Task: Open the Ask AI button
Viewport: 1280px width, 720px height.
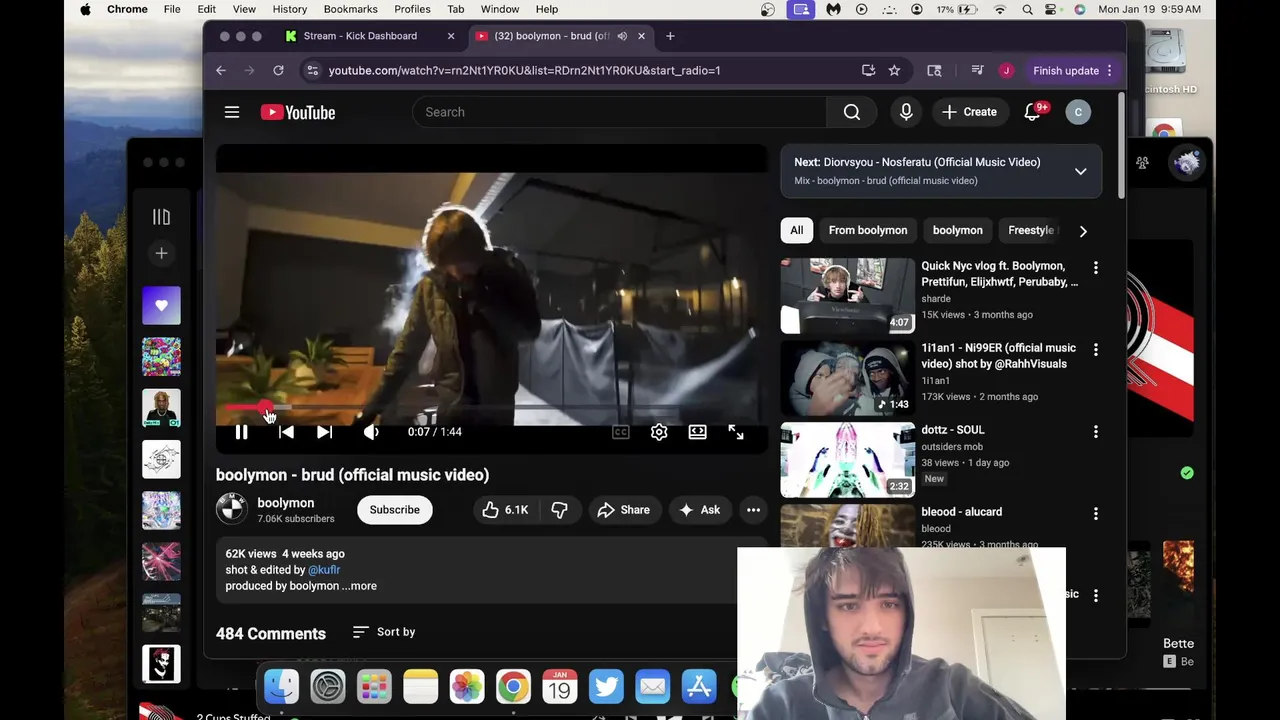Action: (x=700, y=510)
